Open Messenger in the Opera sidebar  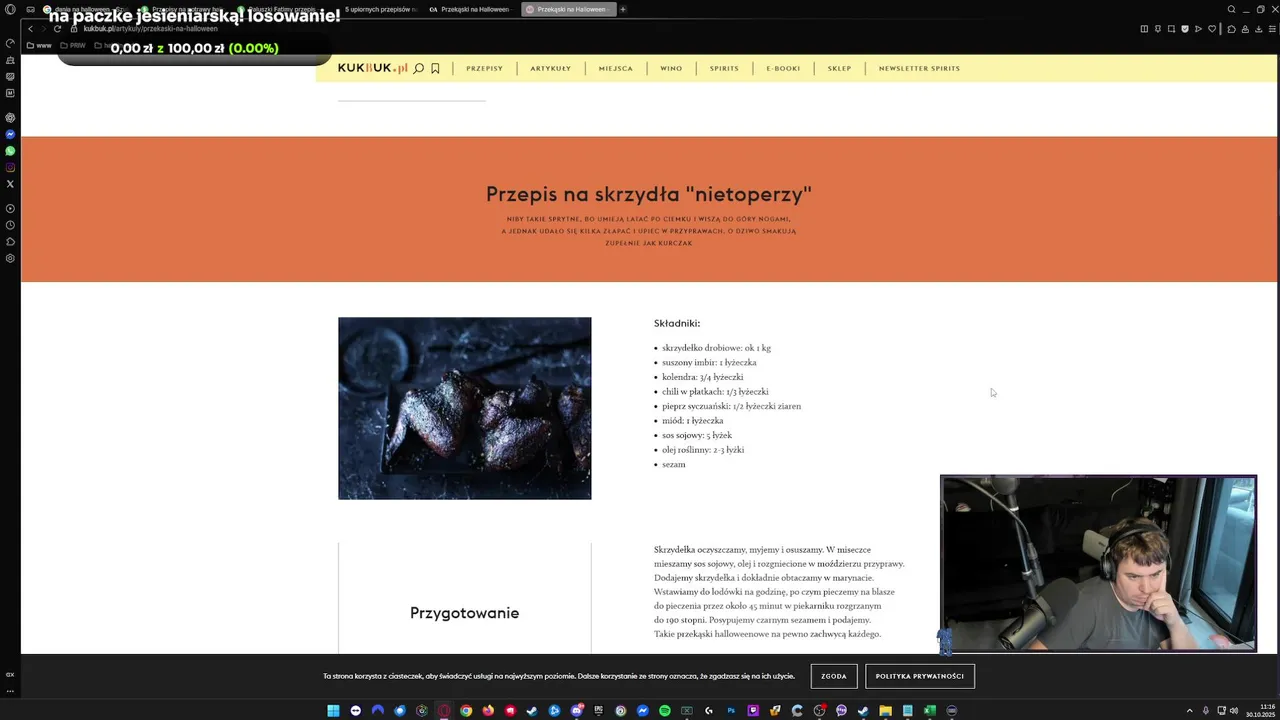point(10,134)
